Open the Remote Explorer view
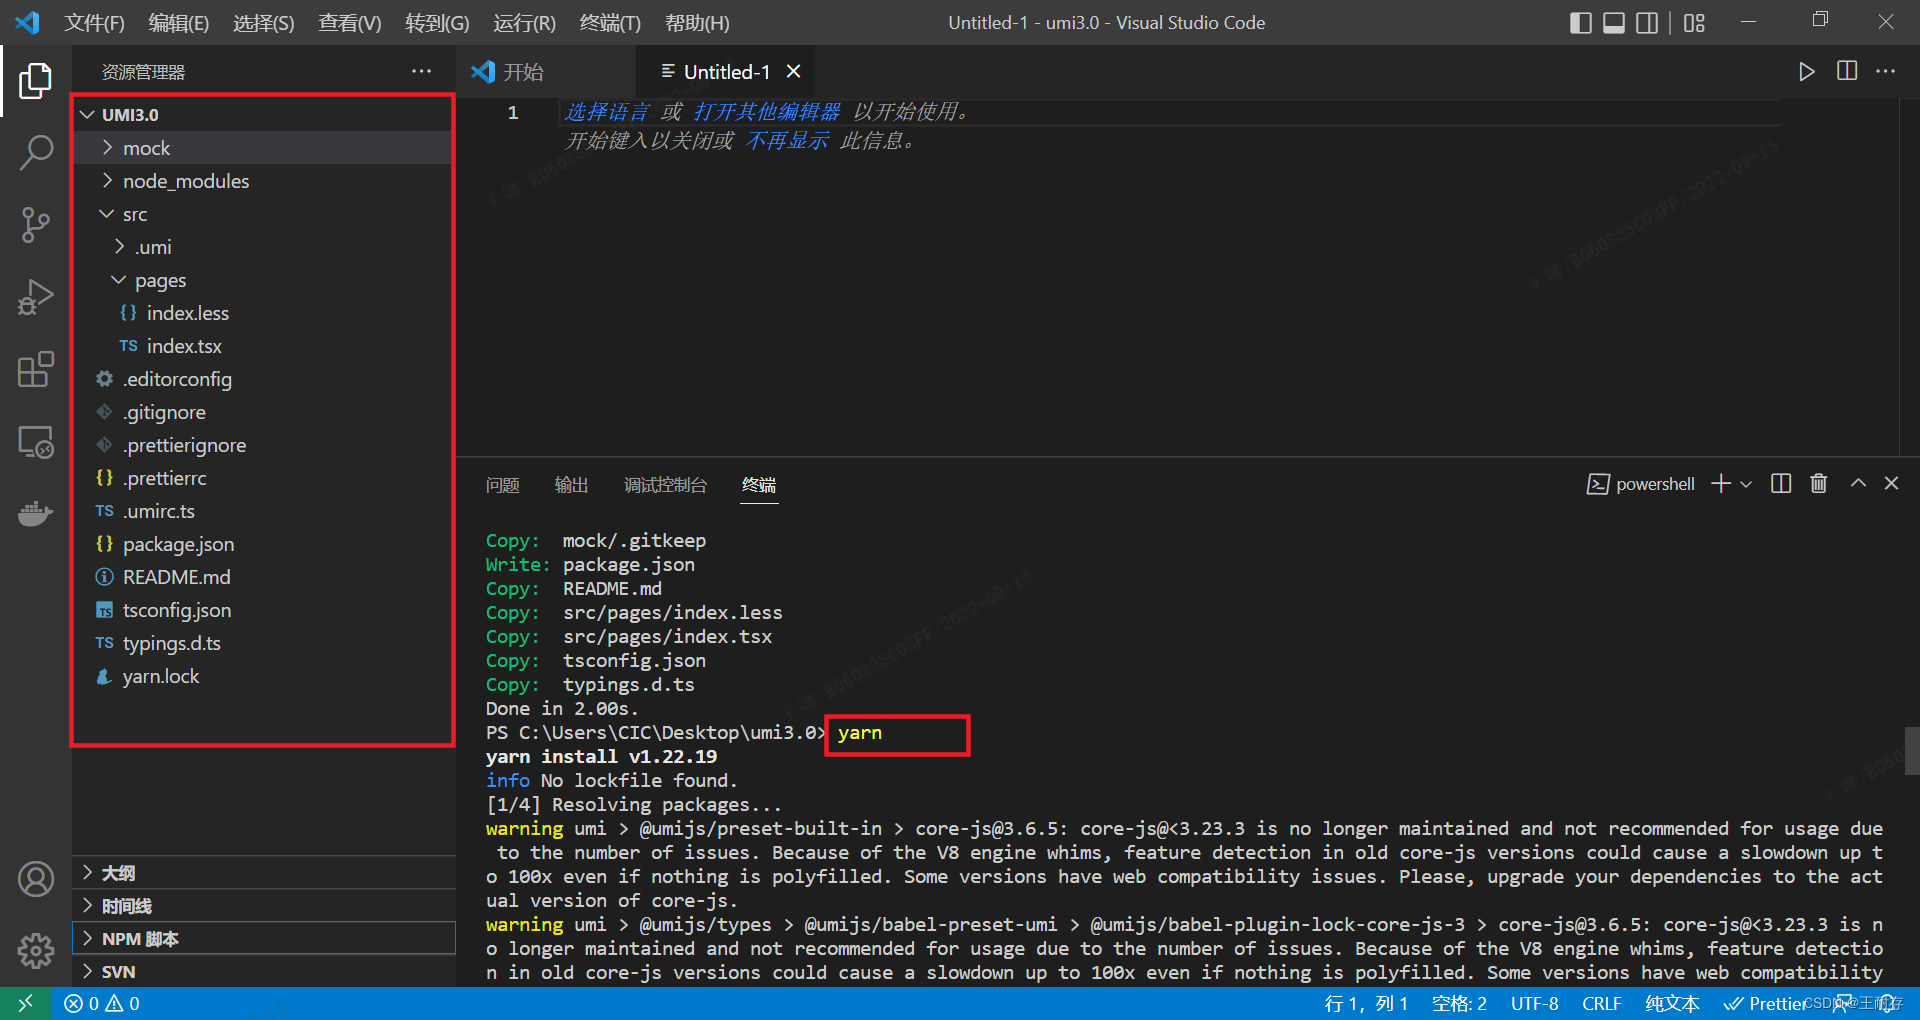1920x1020 pixels. click(36, 441)
